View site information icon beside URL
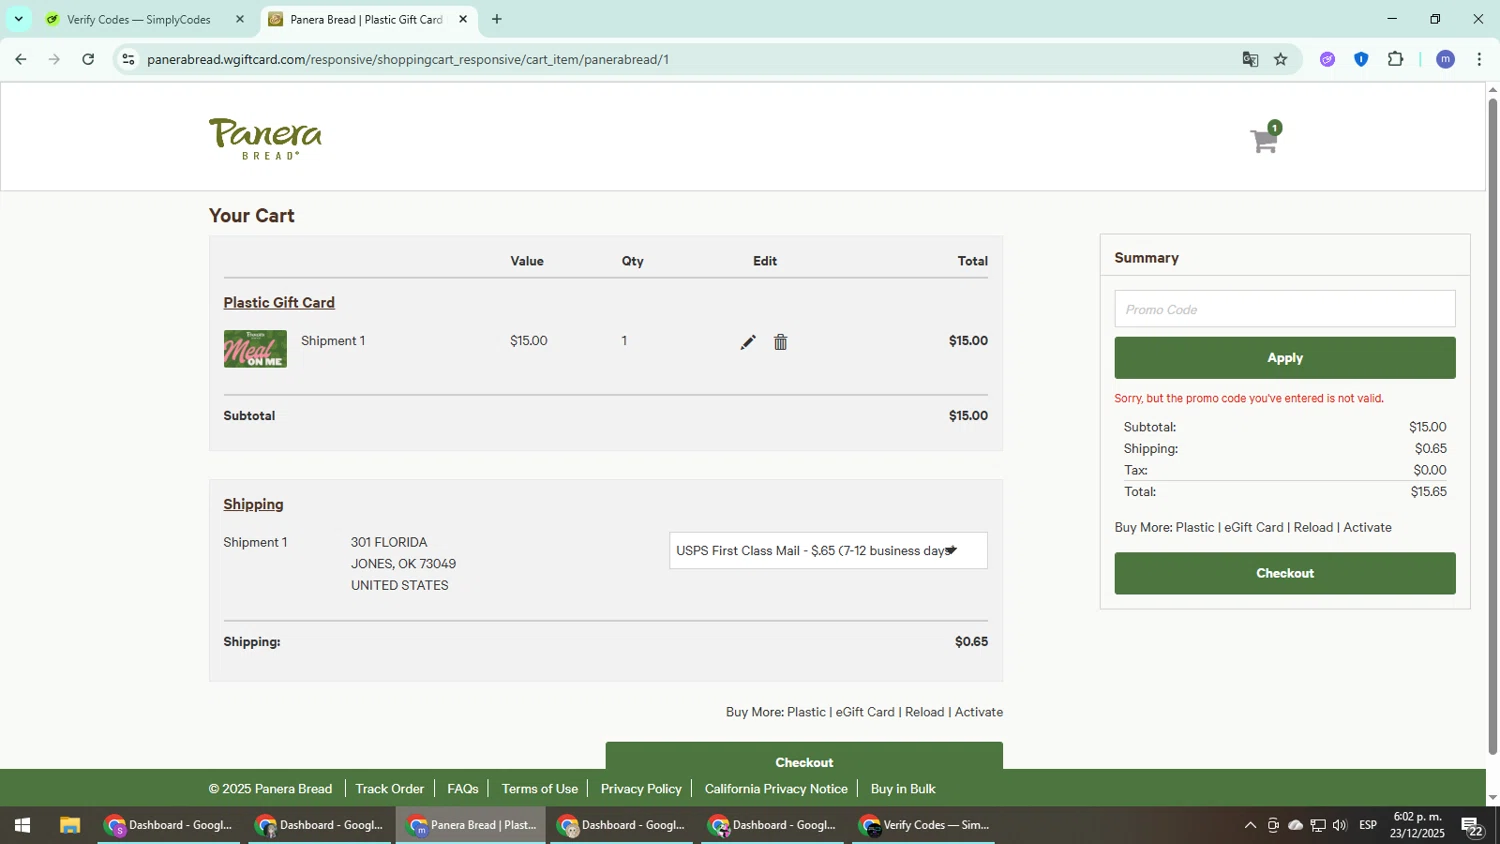 pyautogui.click(x=128, y=59)
